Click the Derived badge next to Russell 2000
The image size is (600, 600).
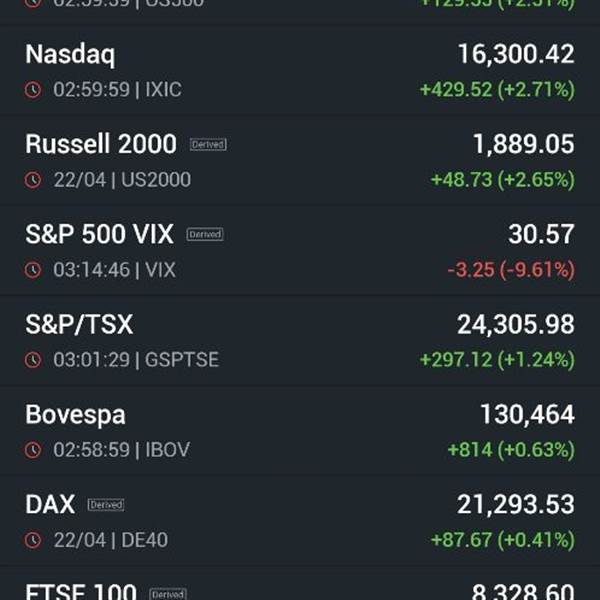(x=208, y=144)
